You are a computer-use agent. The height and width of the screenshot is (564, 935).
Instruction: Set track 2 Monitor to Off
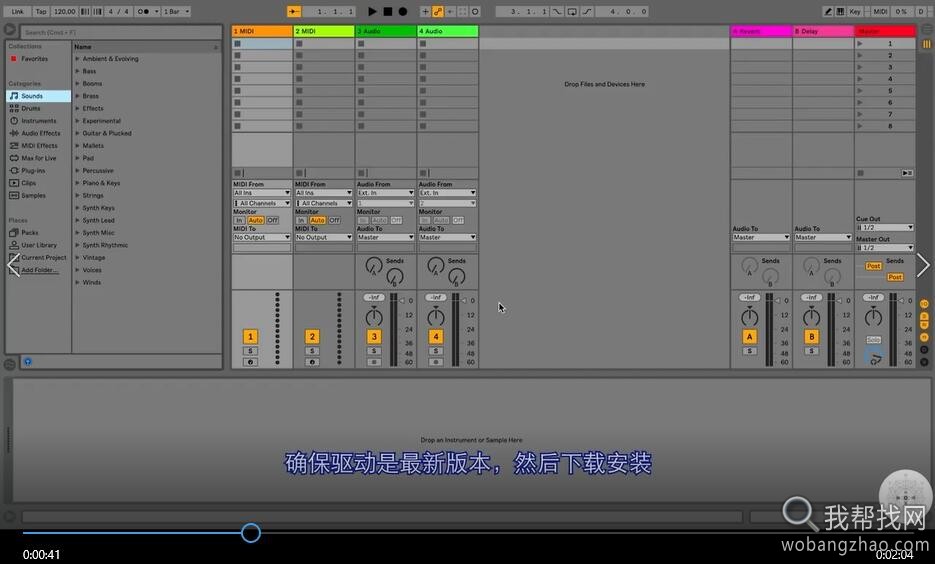point(335,221)
